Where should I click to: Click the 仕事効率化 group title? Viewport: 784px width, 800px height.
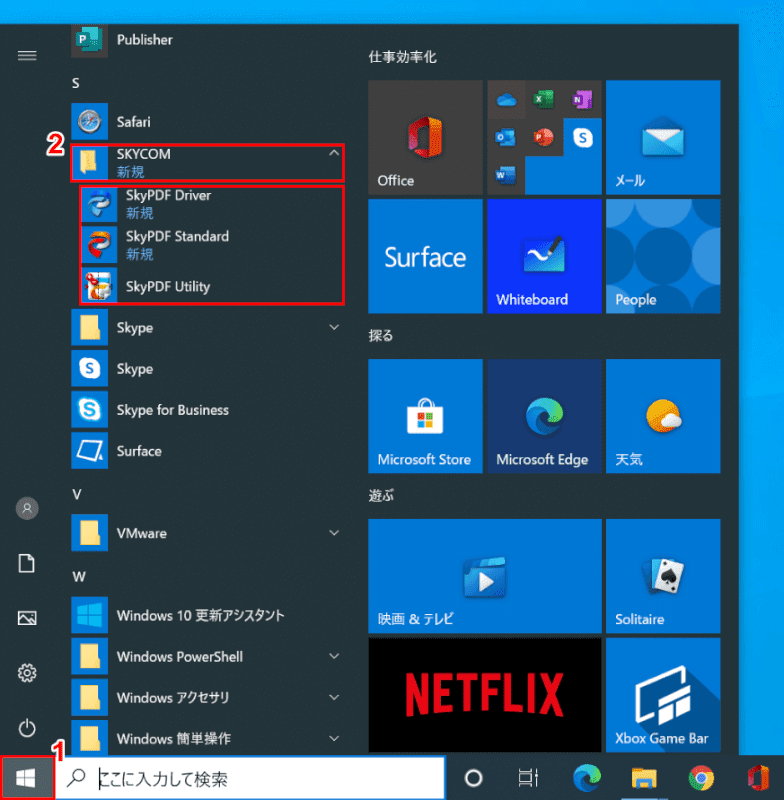(x=403, y=57)
